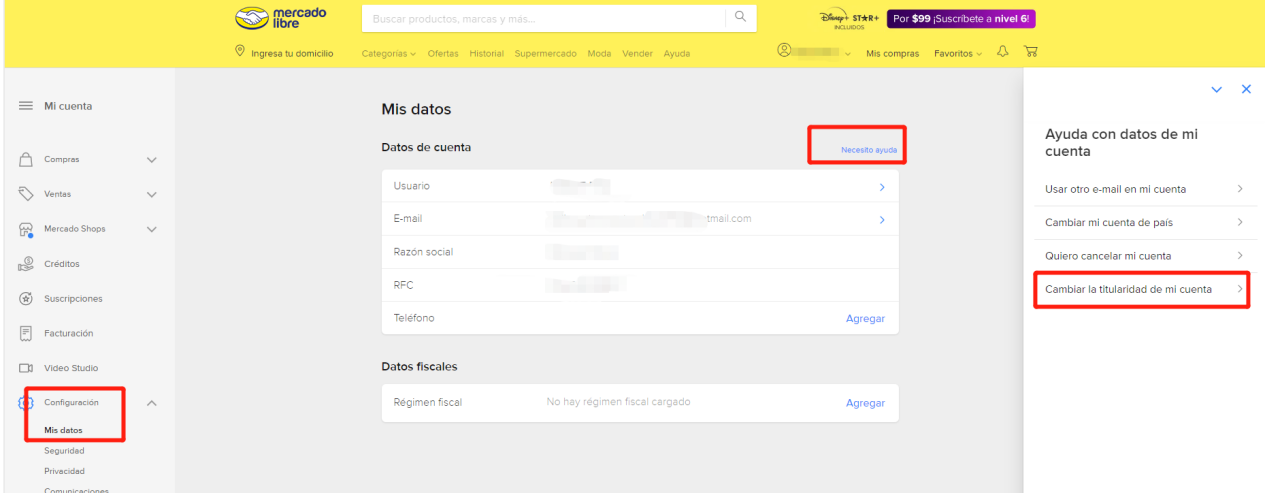The height and width of the screenshot is (493, 1265).
Task: Open the notifications bell icon
Action: point(1003,53)
